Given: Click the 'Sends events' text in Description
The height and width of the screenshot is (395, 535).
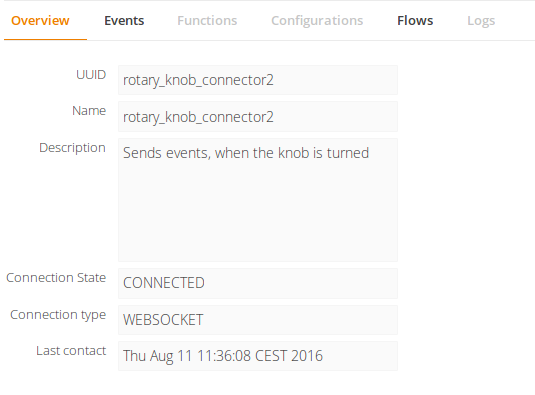Looking at the screenshot, I should (x=165, y=153).
